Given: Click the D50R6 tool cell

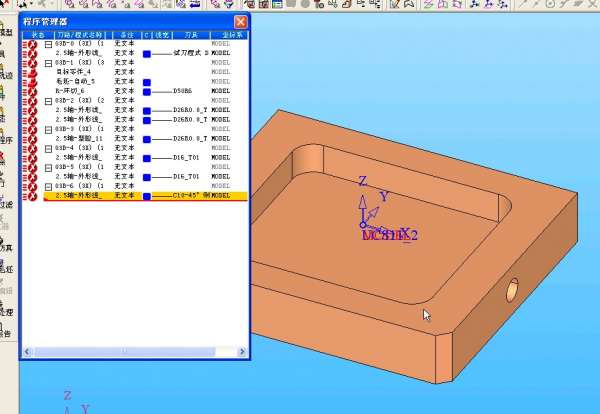Looking at the screenshot, I should coord(183,91).
